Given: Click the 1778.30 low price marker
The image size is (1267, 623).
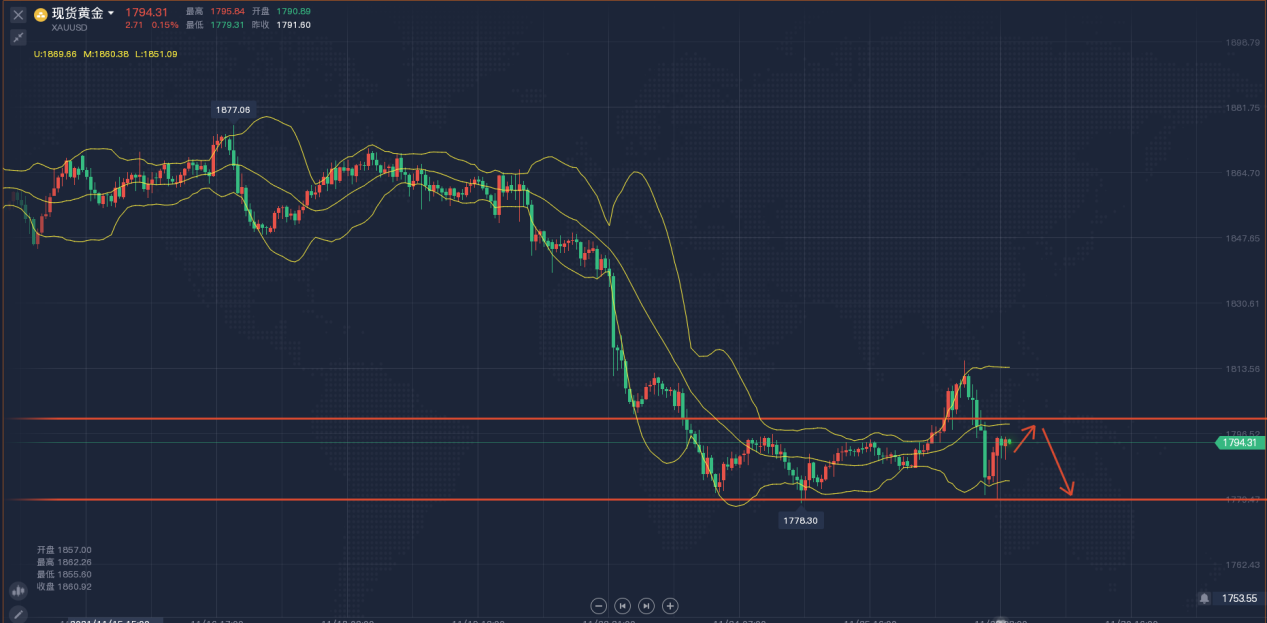Looking at the screenshot, I should coord(801,521).
